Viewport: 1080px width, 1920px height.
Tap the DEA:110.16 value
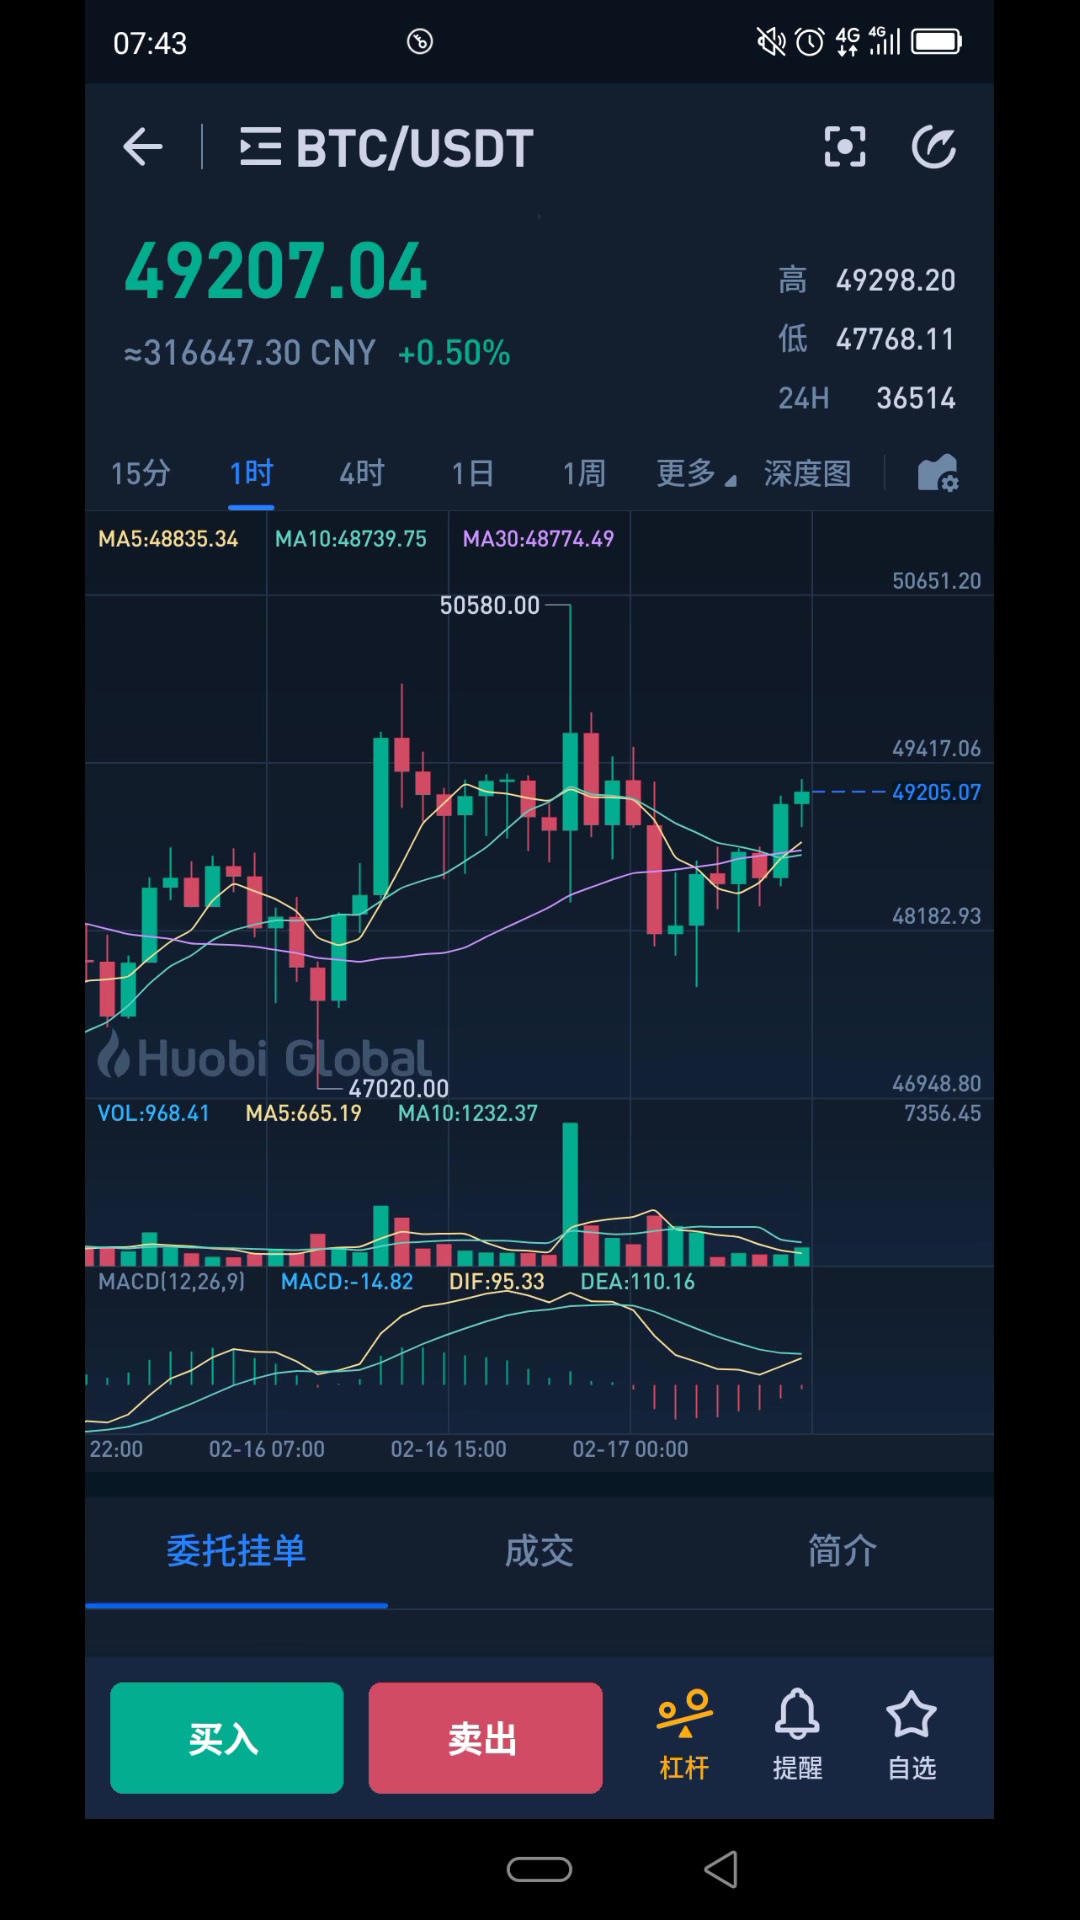click(x=638, y=1281)
